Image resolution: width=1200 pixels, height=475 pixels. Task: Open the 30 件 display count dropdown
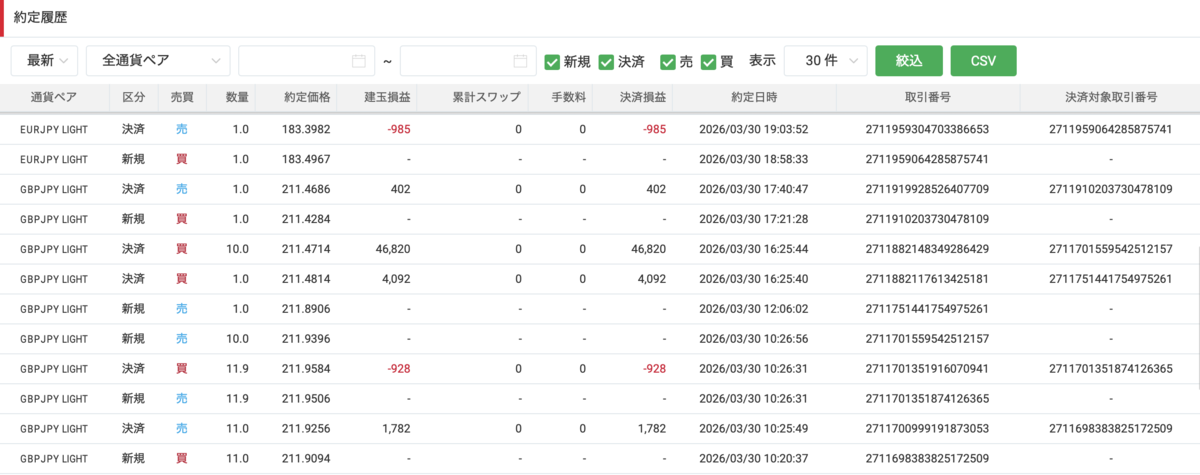tap(825, 61)
